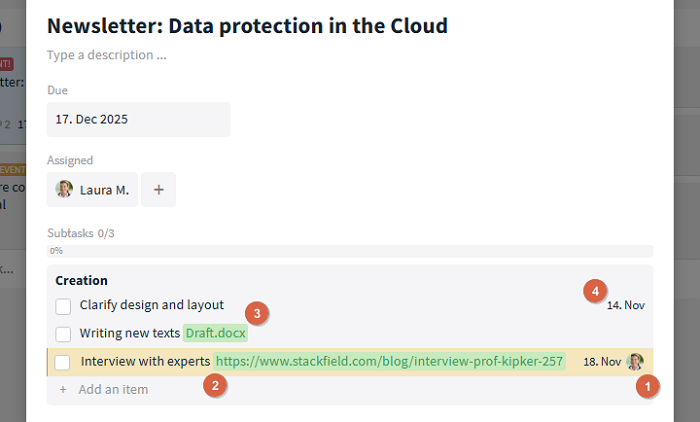Open the due date picker field
700x422 pixels.
tap(138, 119)
